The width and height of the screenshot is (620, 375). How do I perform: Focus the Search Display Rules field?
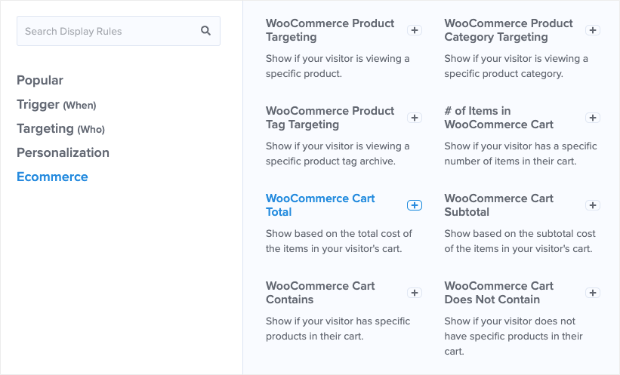pos(118,31)
